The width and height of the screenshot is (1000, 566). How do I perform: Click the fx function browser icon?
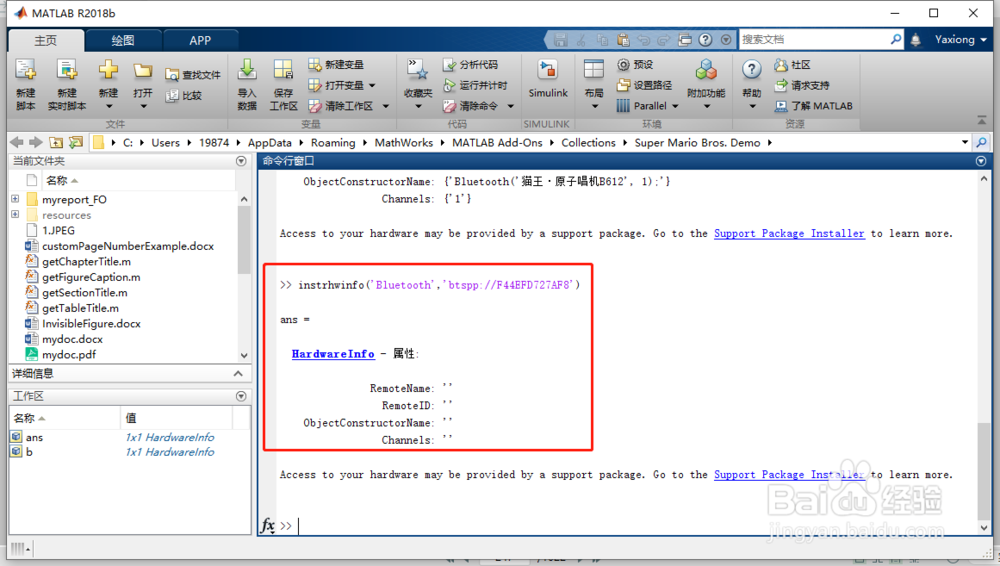coord(267,526)
